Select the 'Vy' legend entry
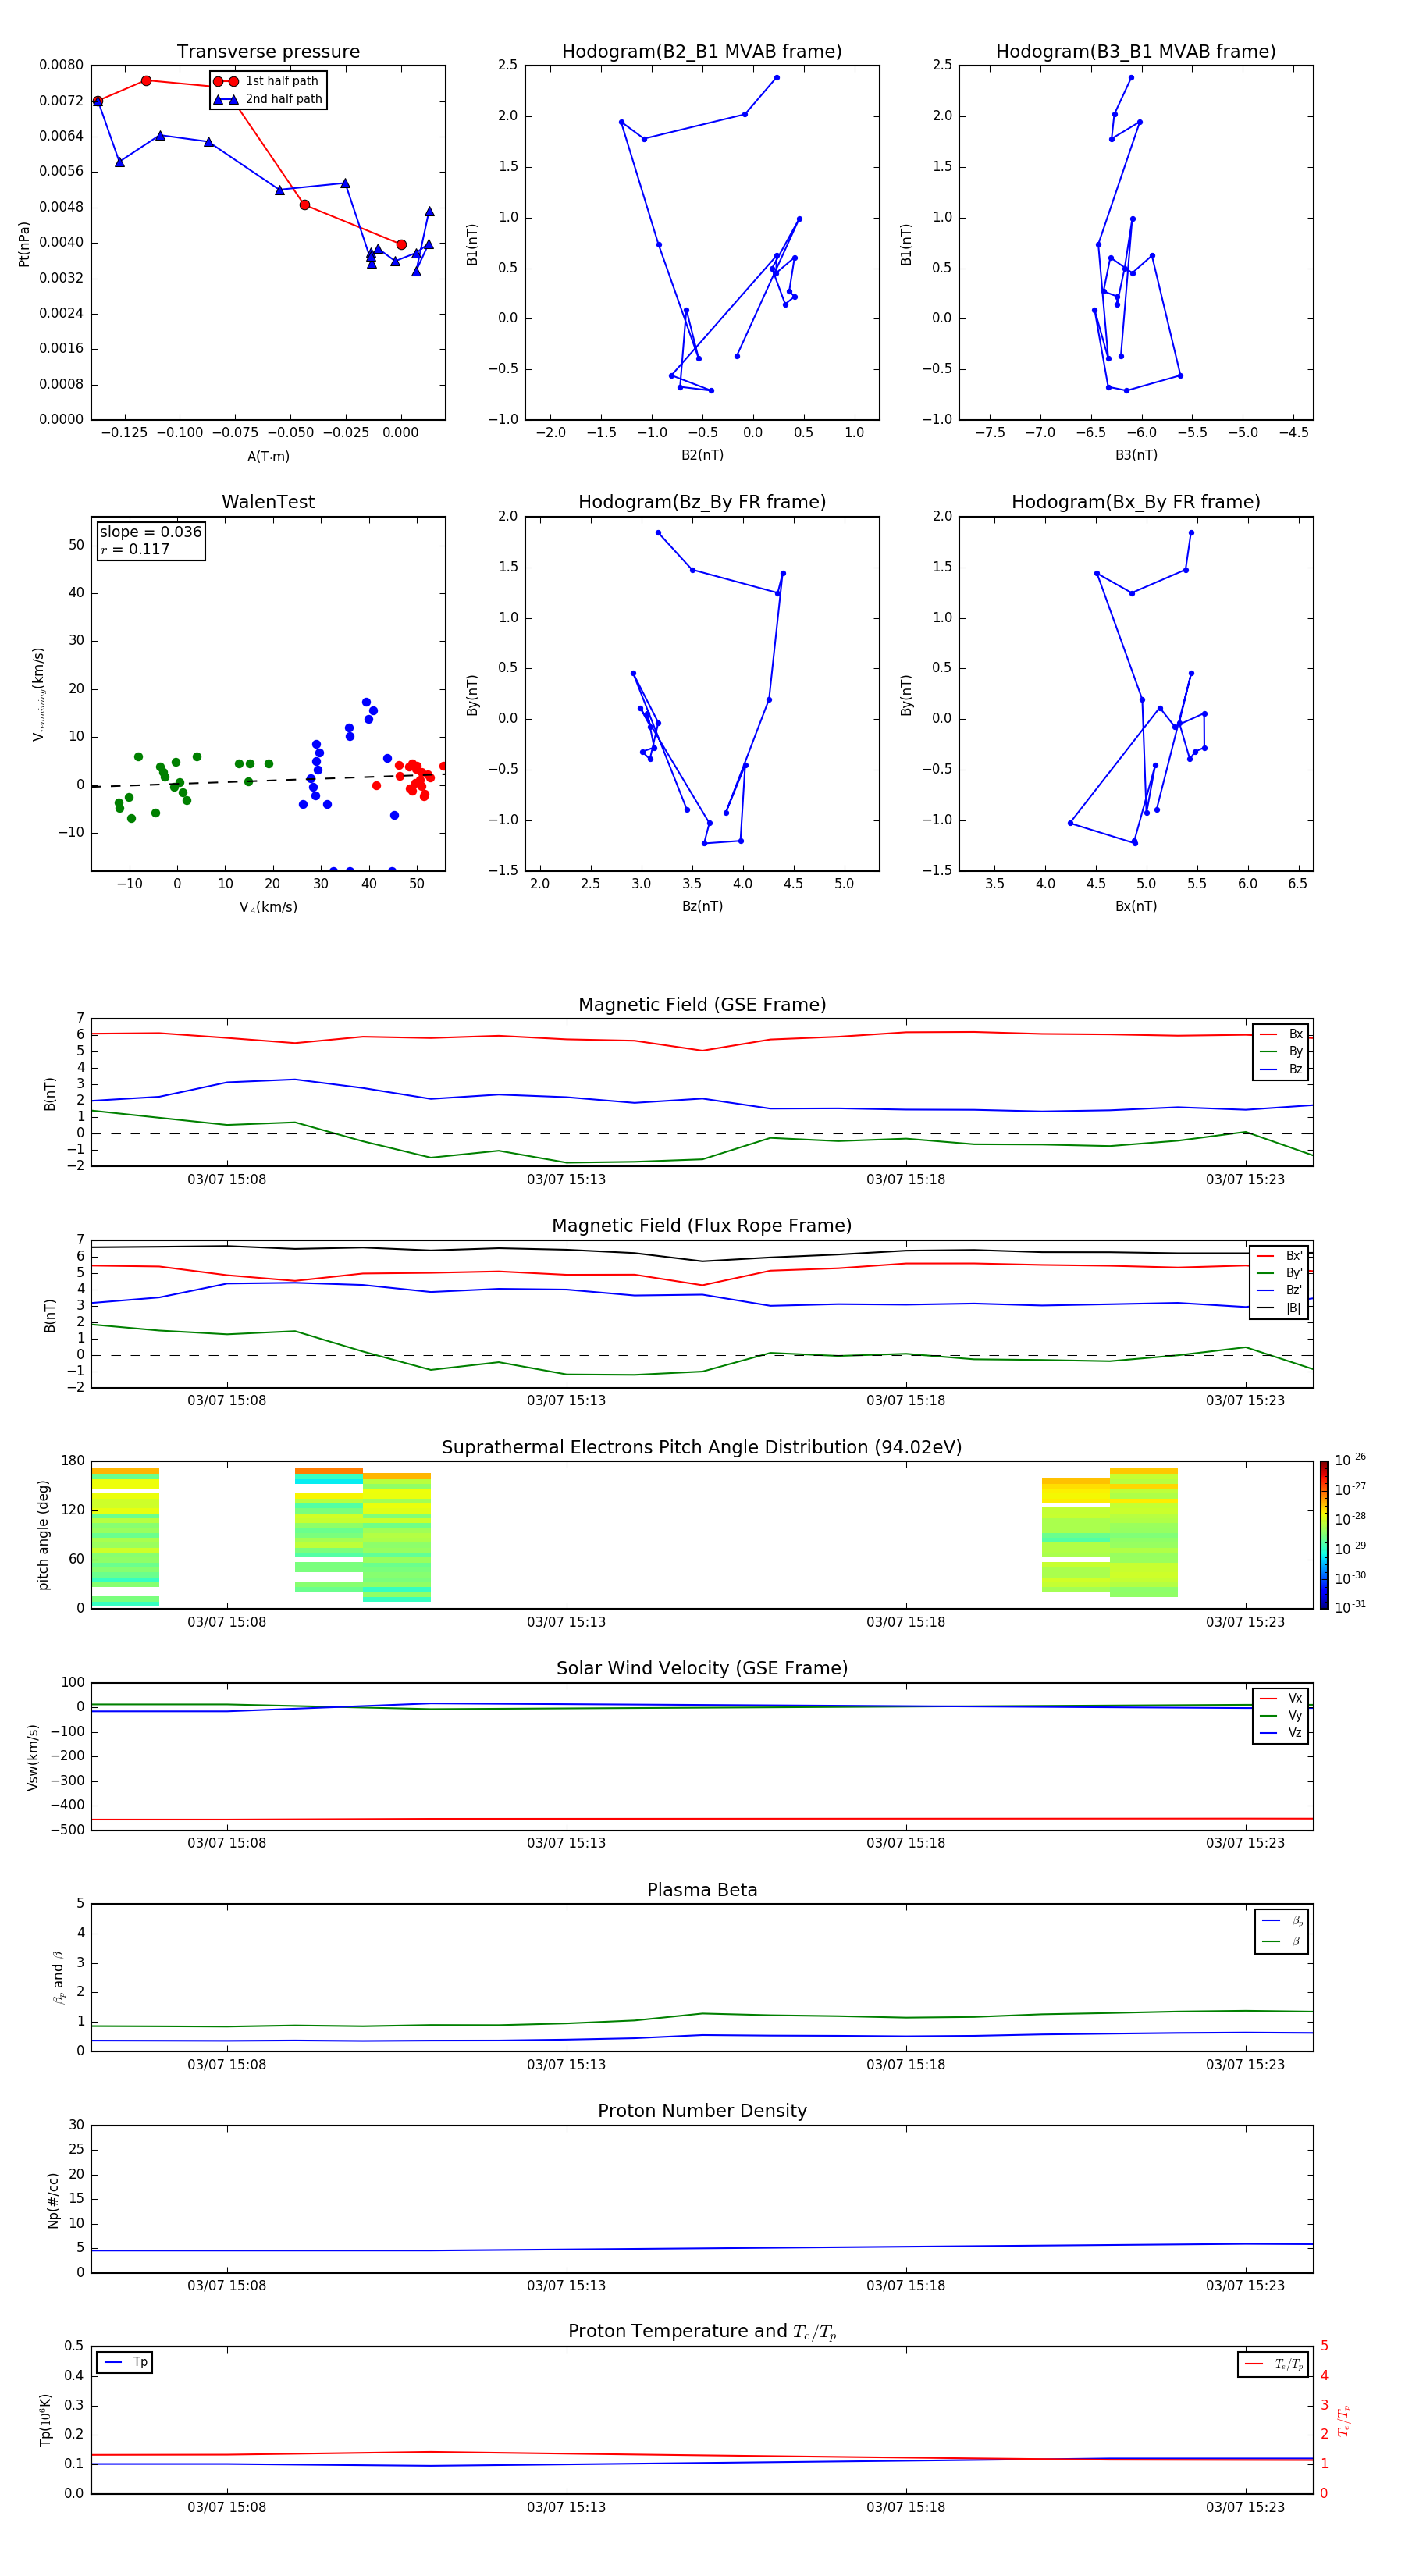 (x=1281, y=1715)
